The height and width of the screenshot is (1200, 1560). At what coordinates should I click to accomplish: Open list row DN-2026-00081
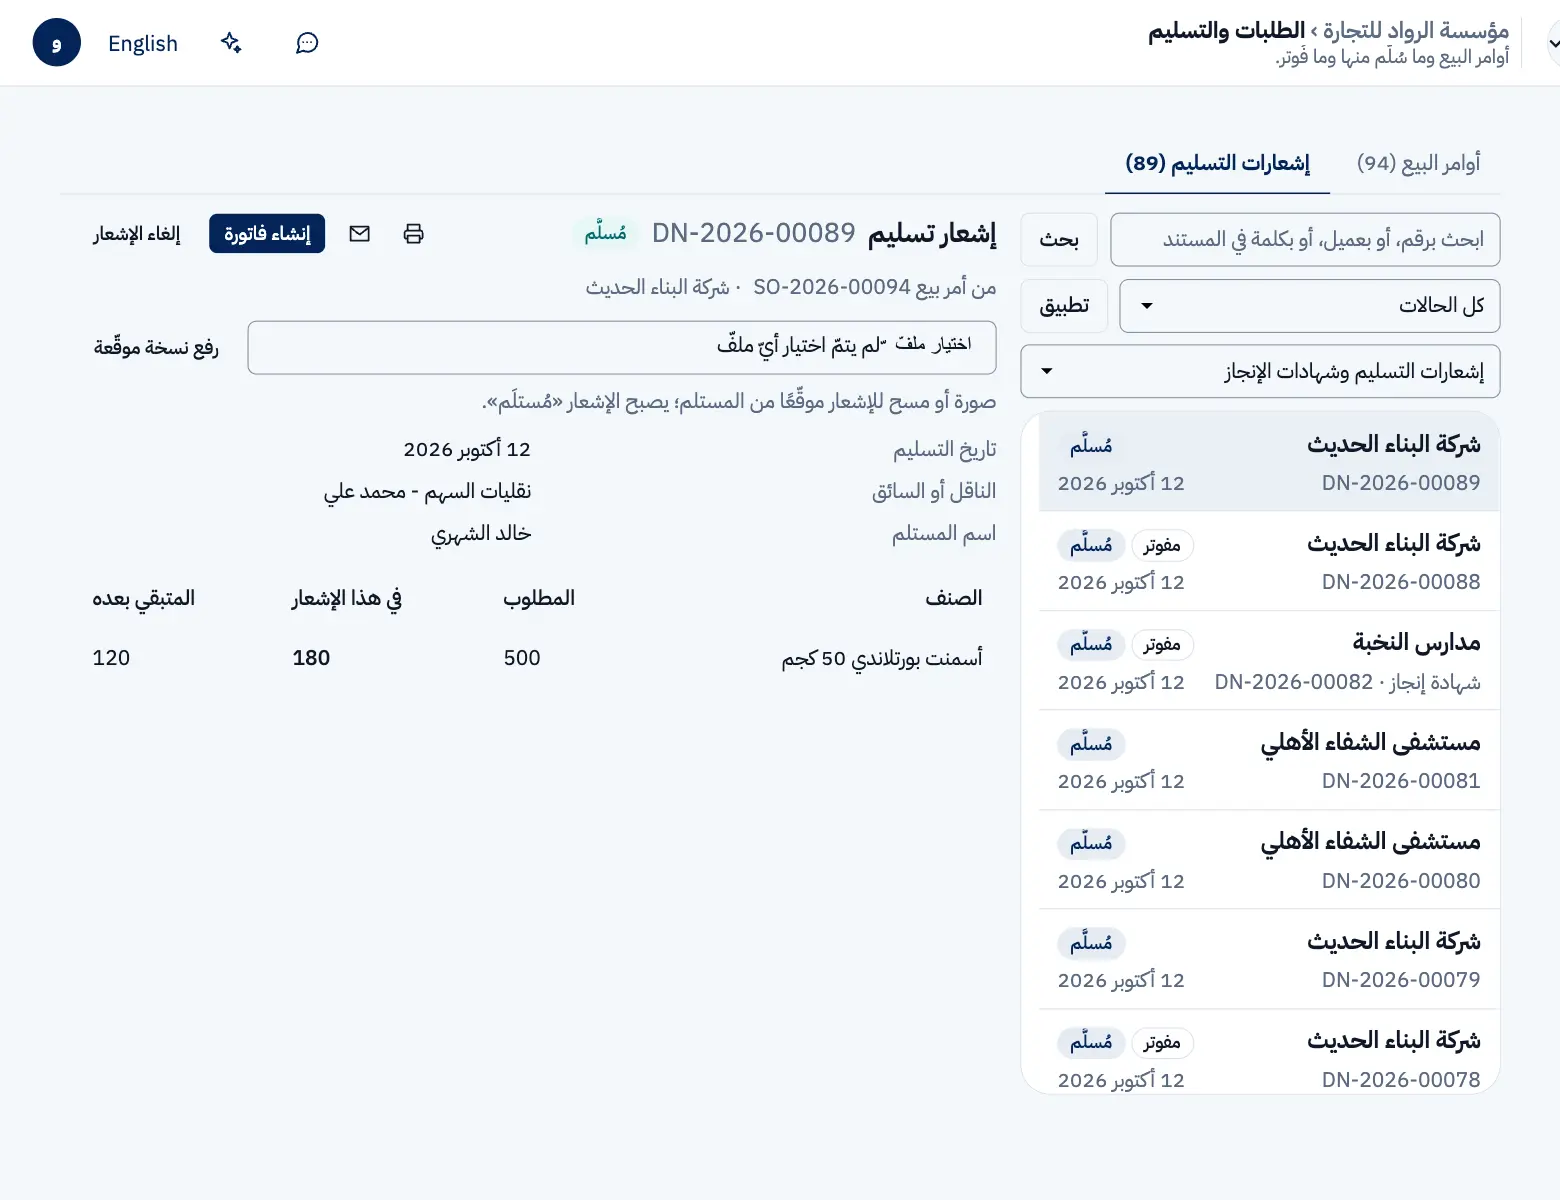point(1269,761)
